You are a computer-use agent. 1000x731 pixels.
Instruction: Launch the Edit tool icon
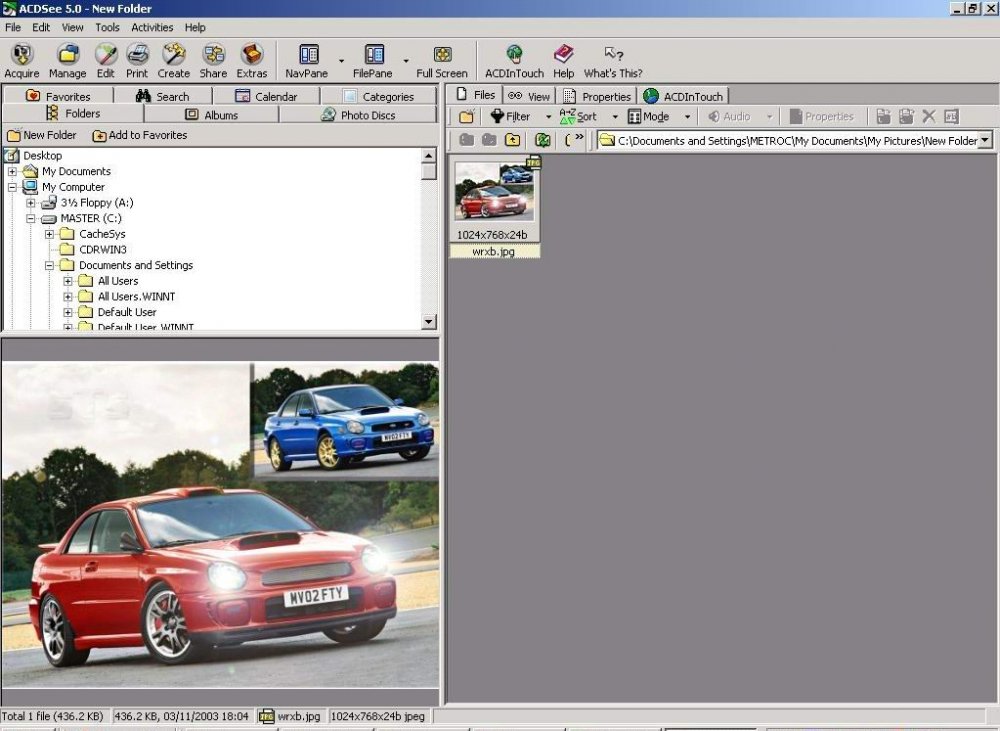[x=106, y=61]
